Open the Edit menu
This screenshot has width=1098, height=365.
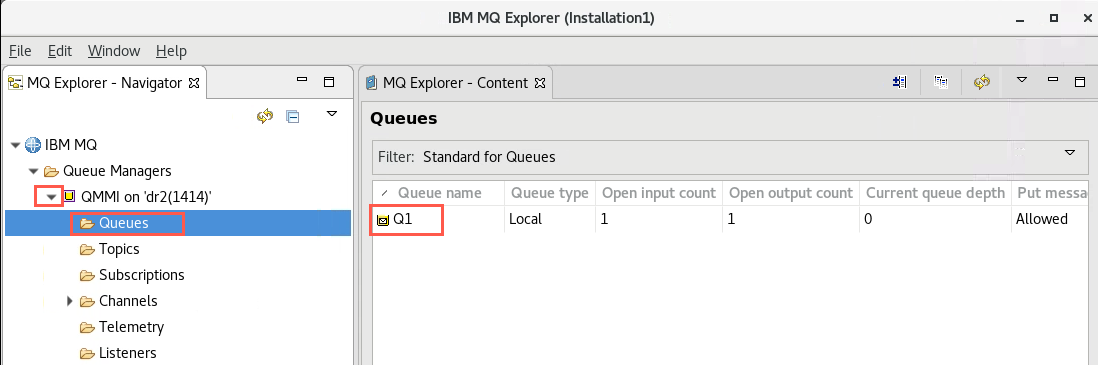[x=60, y=51]
